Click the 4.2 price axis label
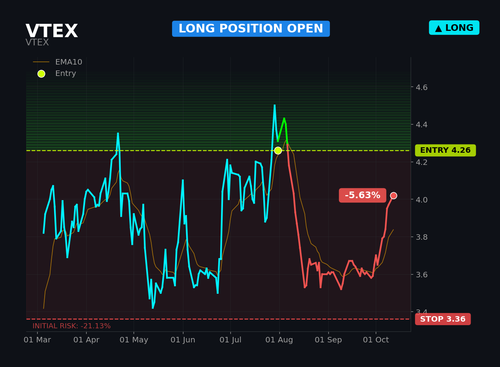 pyautogui.click(x=421, y=162)
